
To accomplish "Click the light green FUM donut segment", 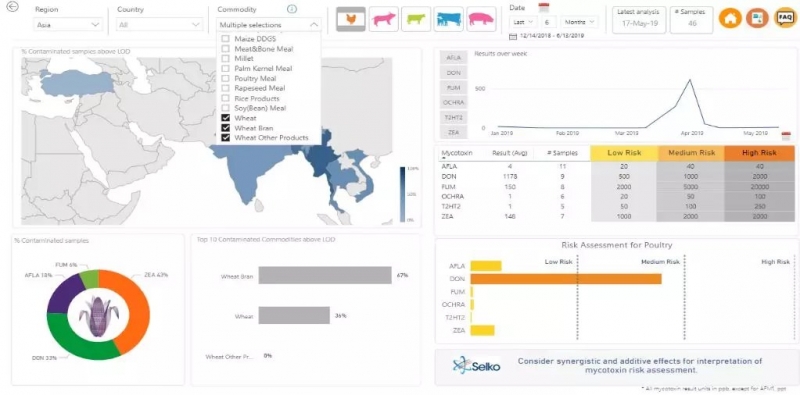I will [90, 279].
